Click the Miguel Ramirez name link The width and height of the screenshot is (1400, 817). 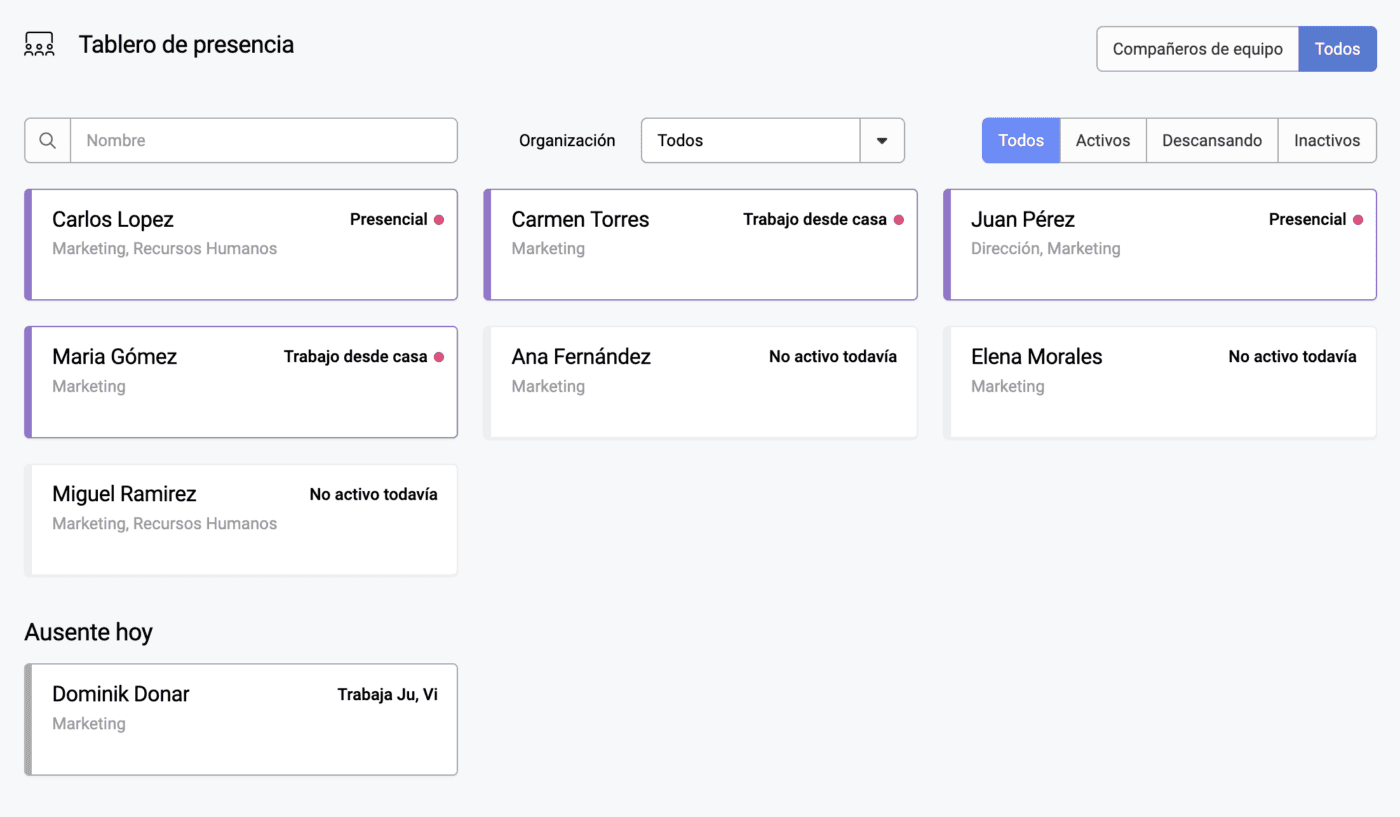pos(124,494)
